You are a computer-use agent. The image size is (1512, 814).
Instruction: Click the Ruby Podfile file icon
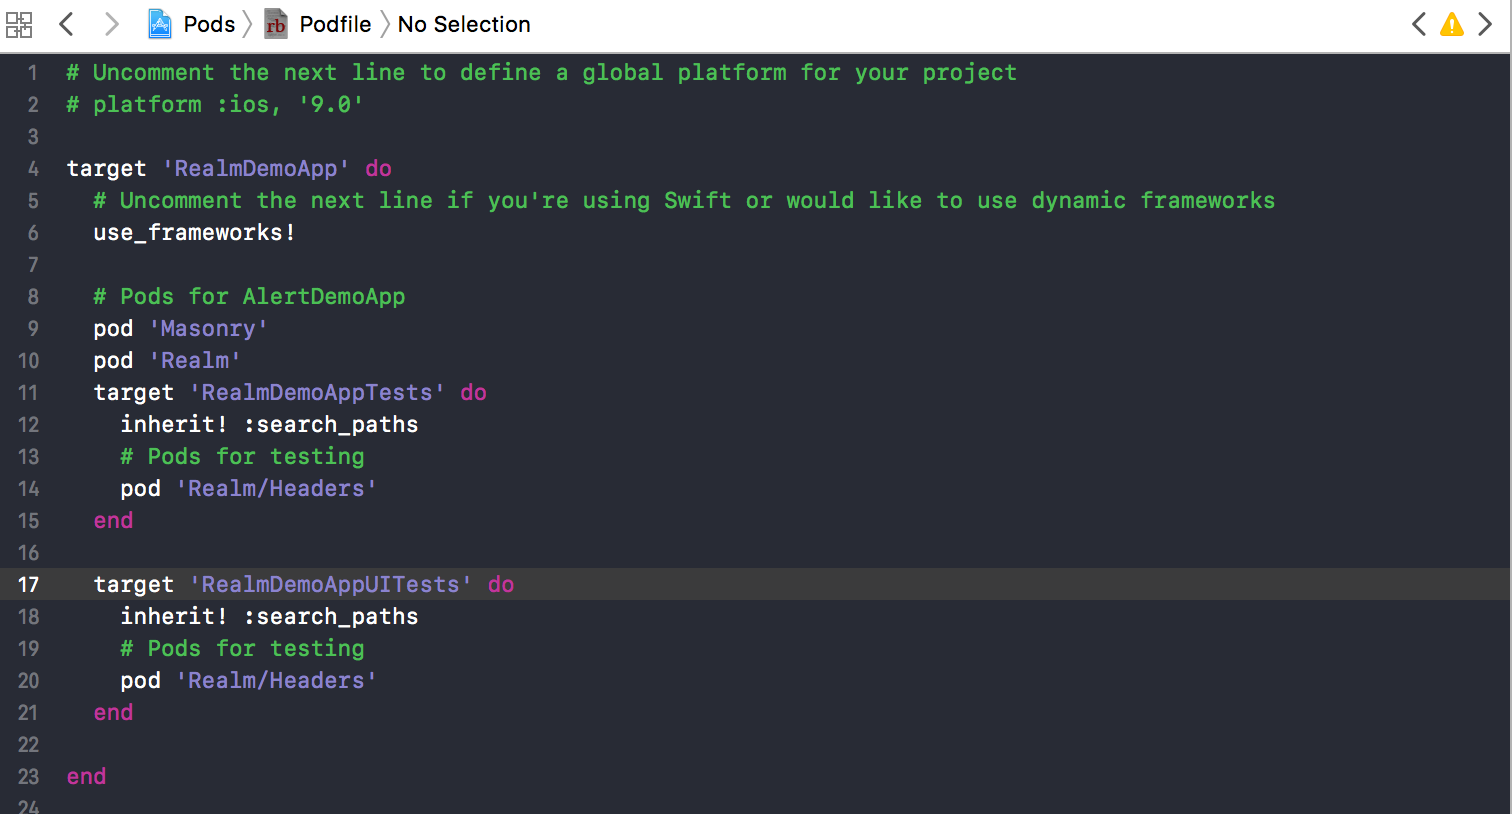276,24
